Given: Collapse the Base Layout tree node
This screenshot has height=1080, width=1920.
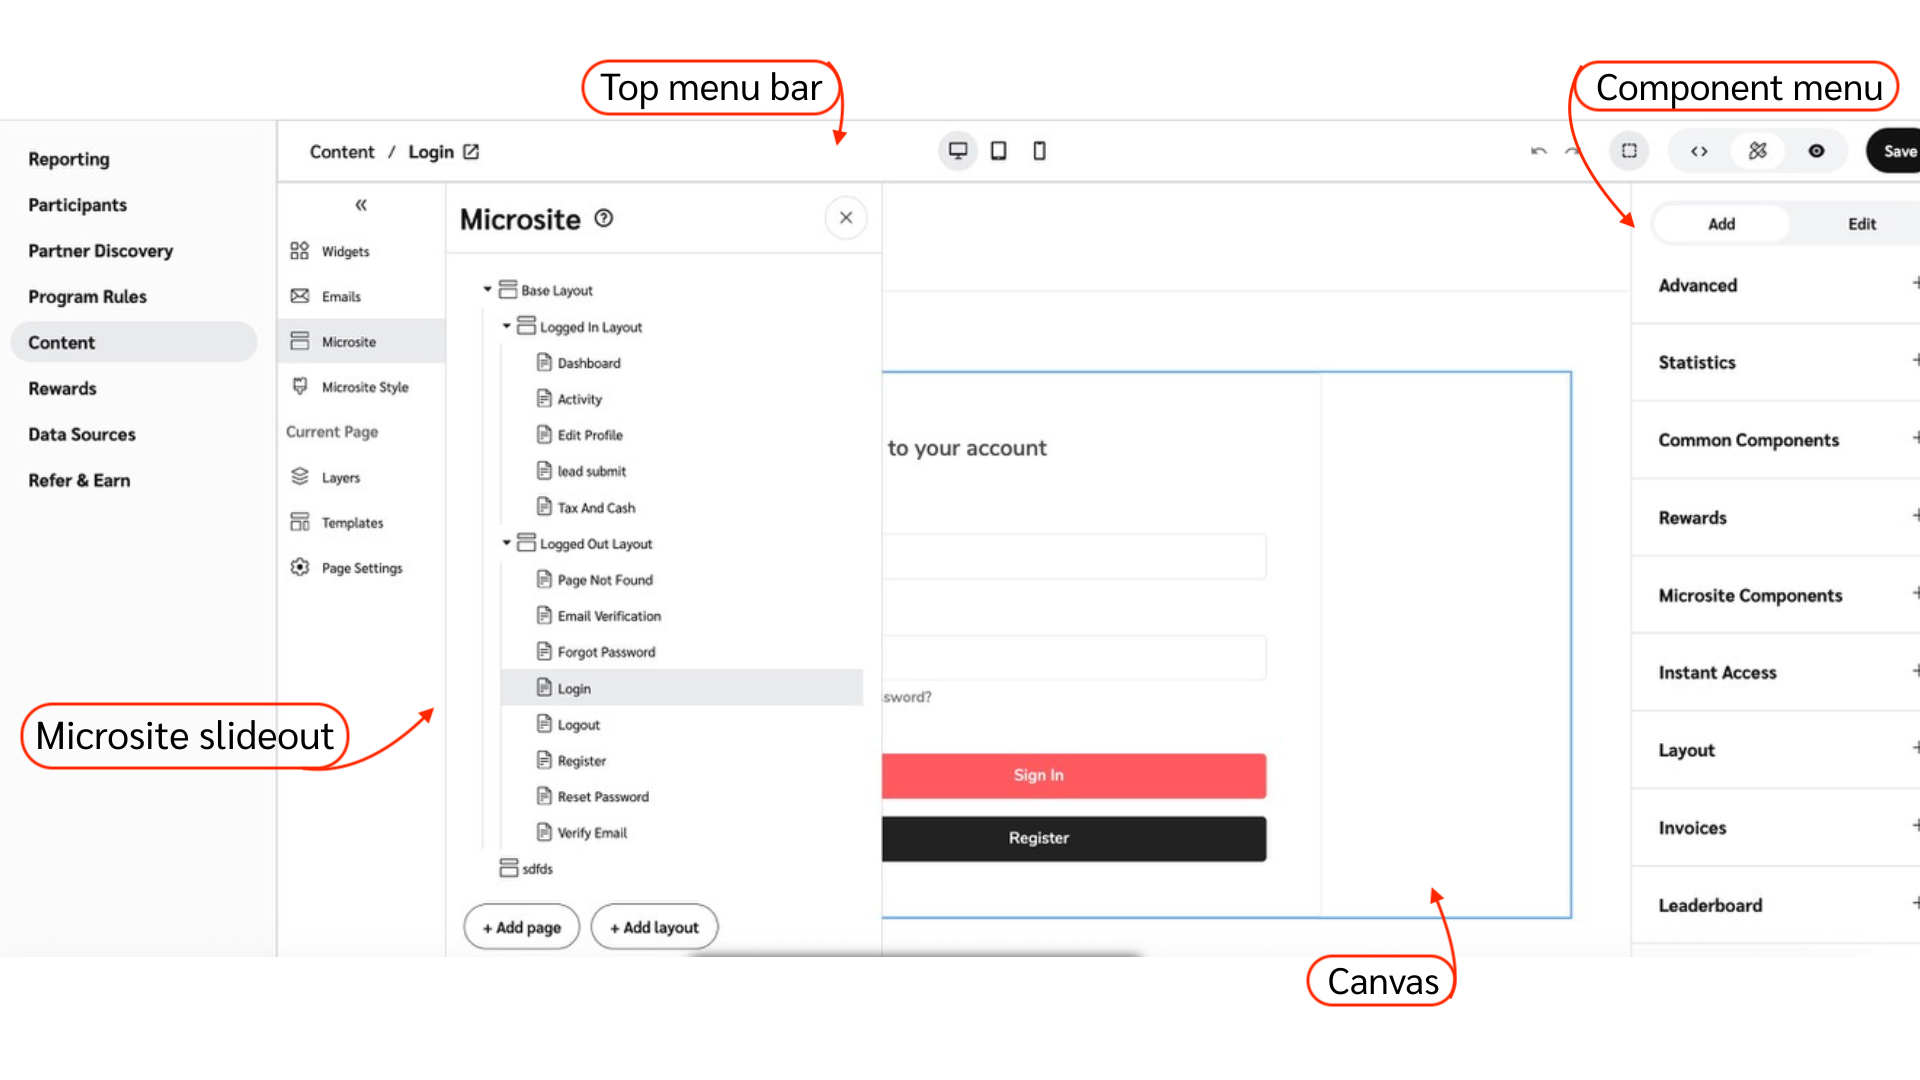Looking at the screenshot, I should click(488, 289).
